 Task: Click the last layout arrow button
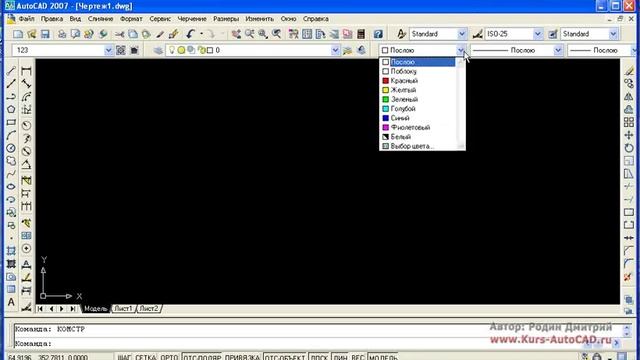click(x=73, y=309)
